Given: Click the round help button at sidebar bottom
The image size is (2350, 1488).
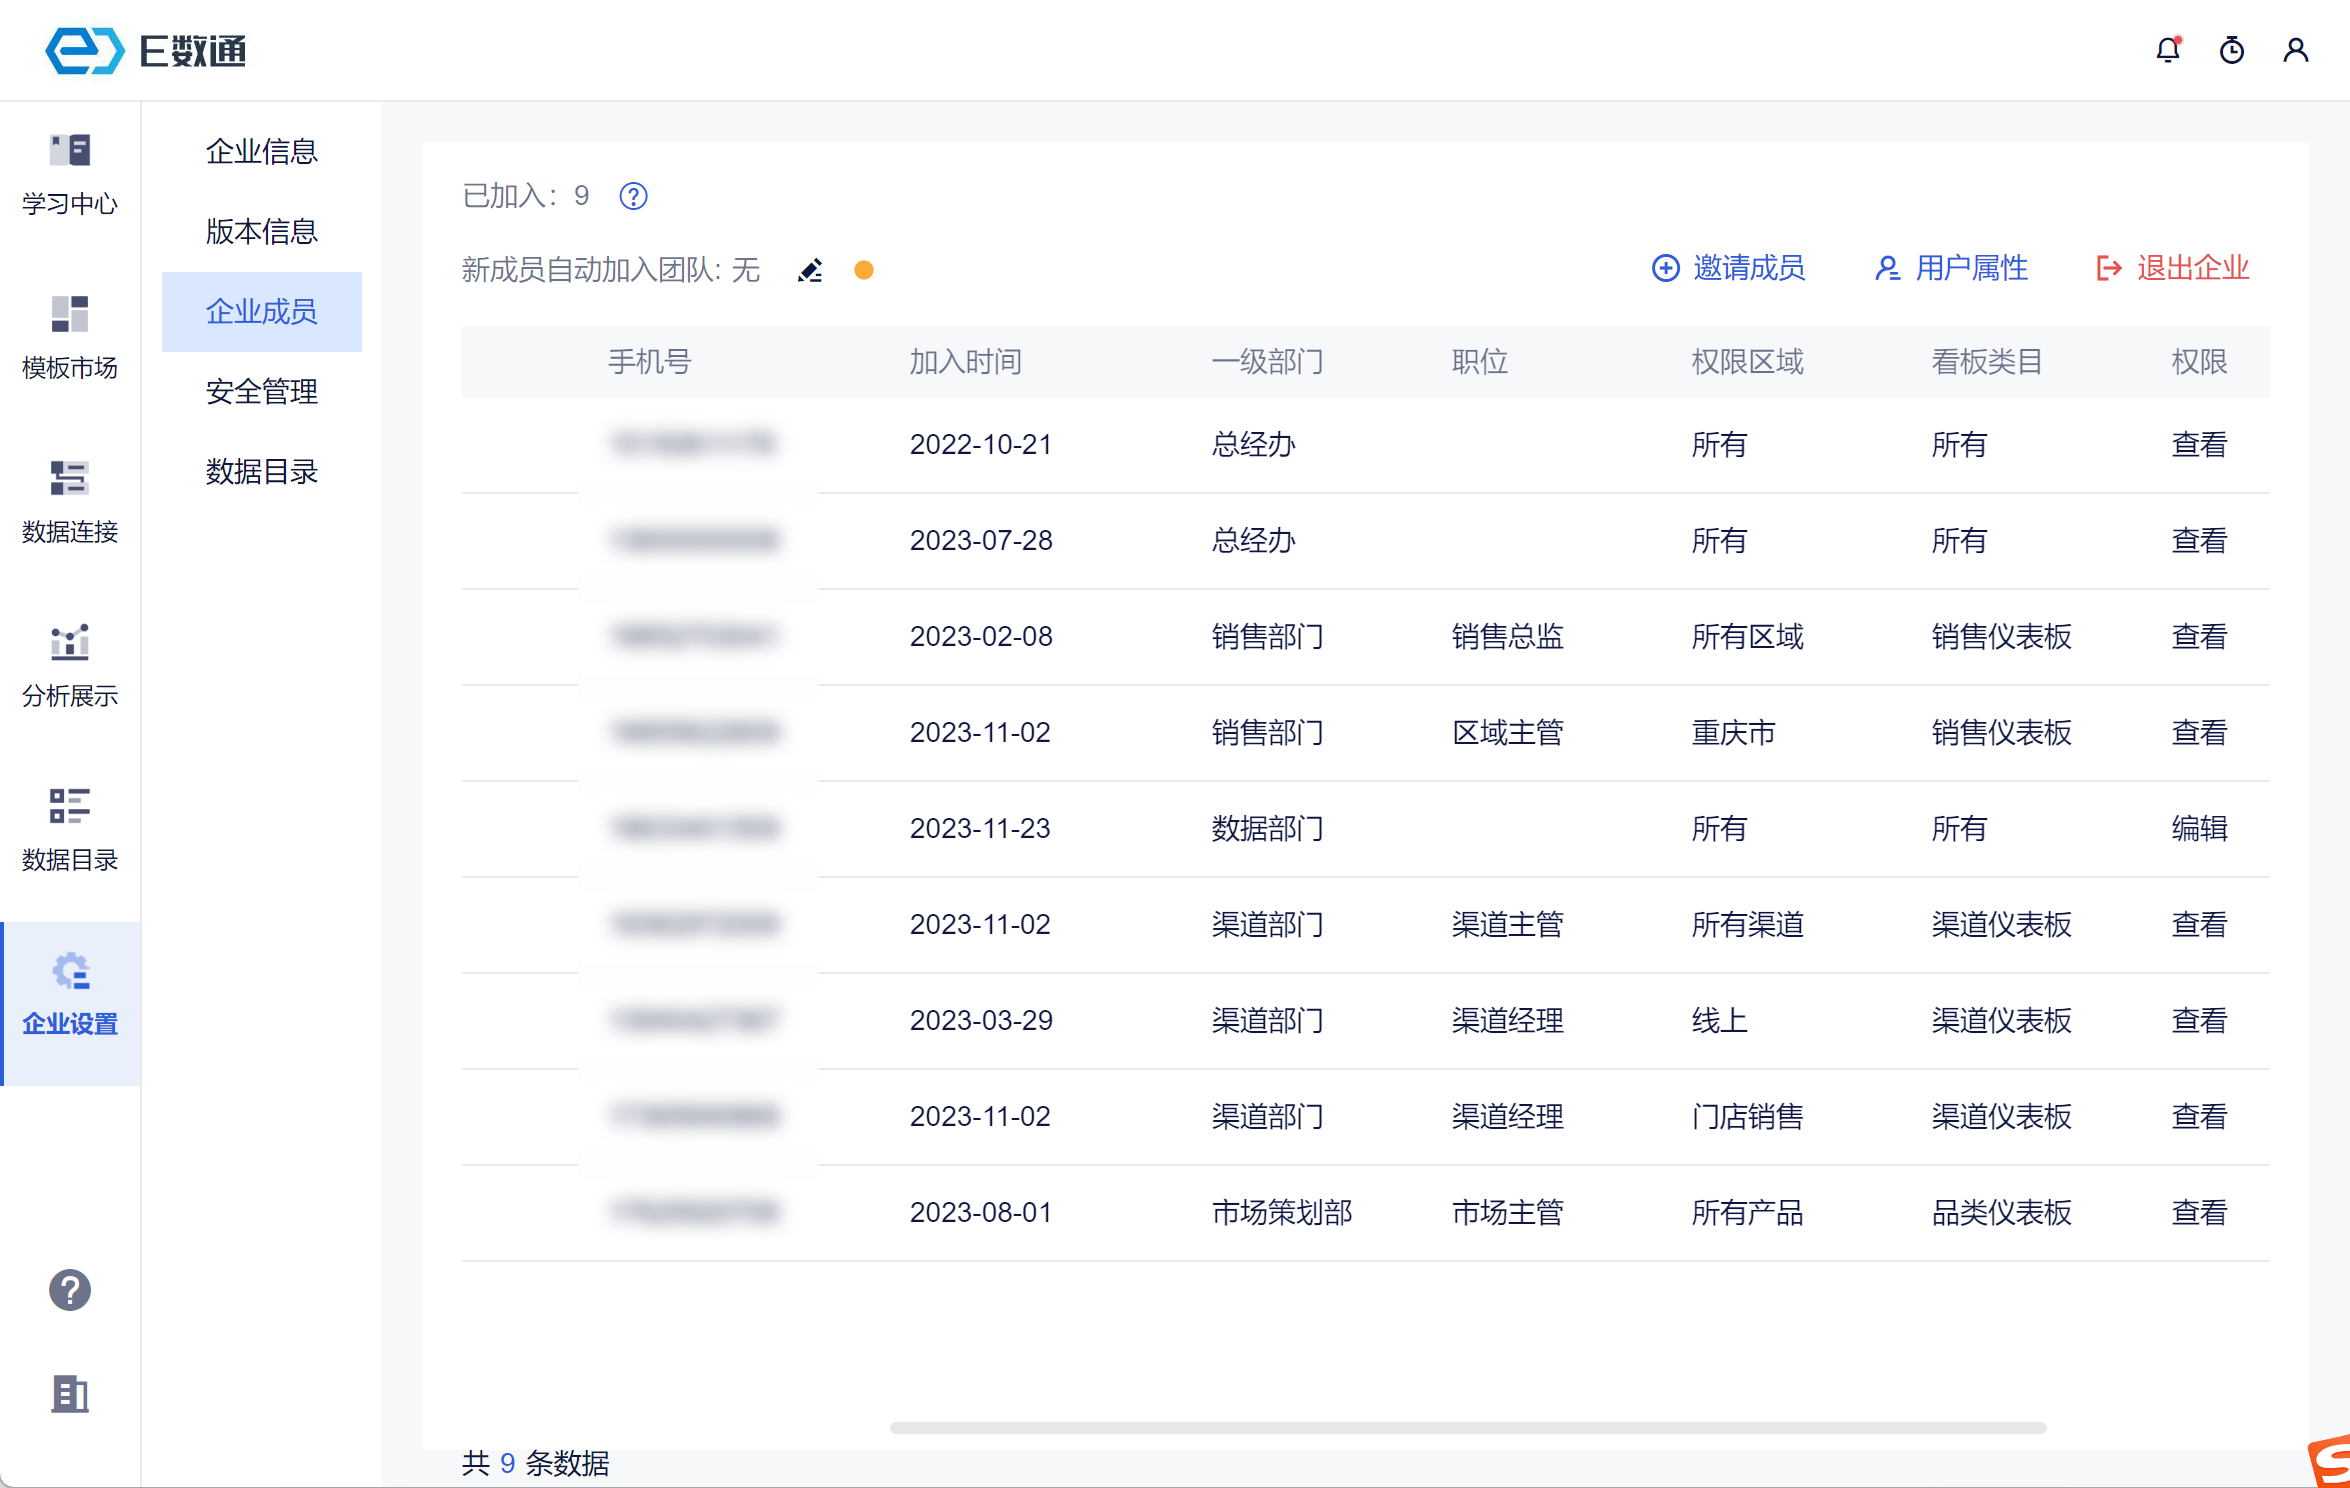Looking at the screenshot, I should tap(70, 1290).
